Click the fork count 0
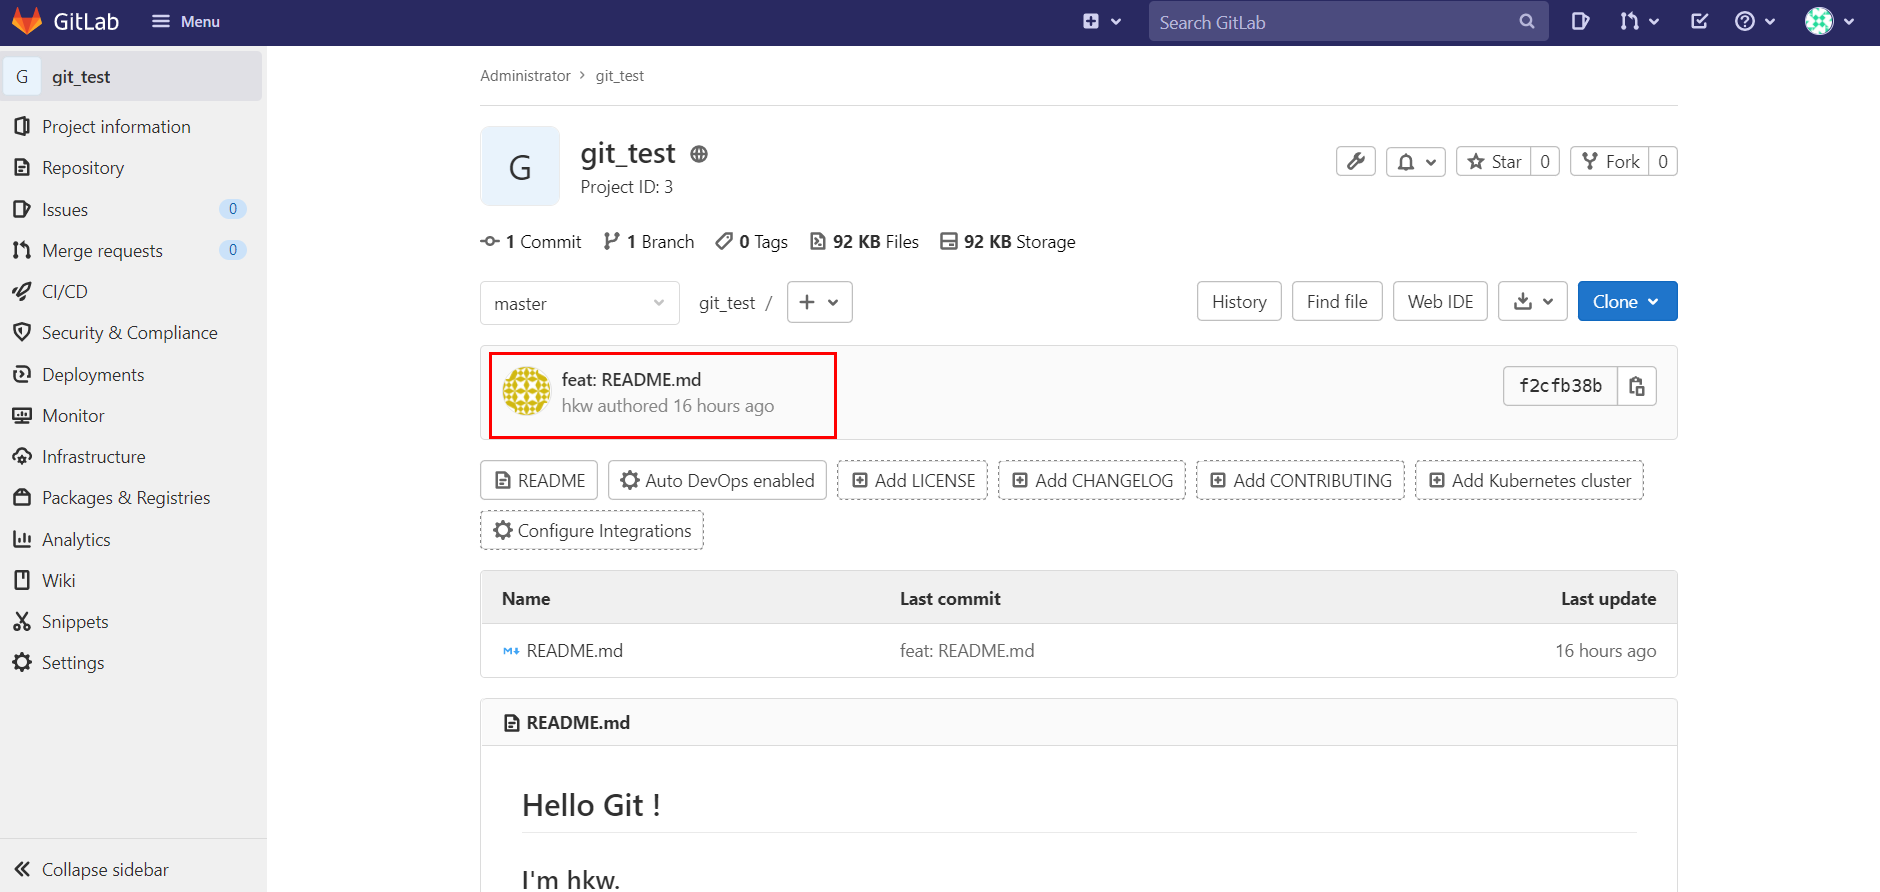 tap(1663, 161)
